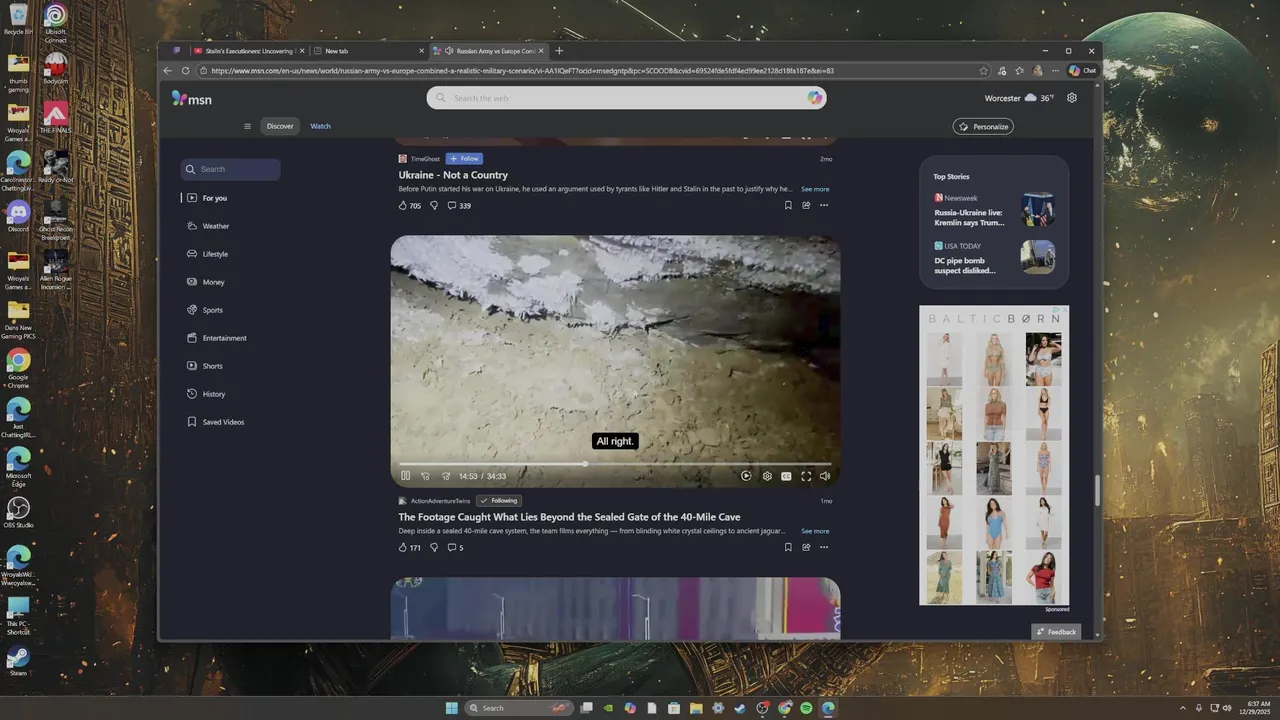Rewind the cave video 10 seconds
The image size is (1280, 720).
pos(425,476)
